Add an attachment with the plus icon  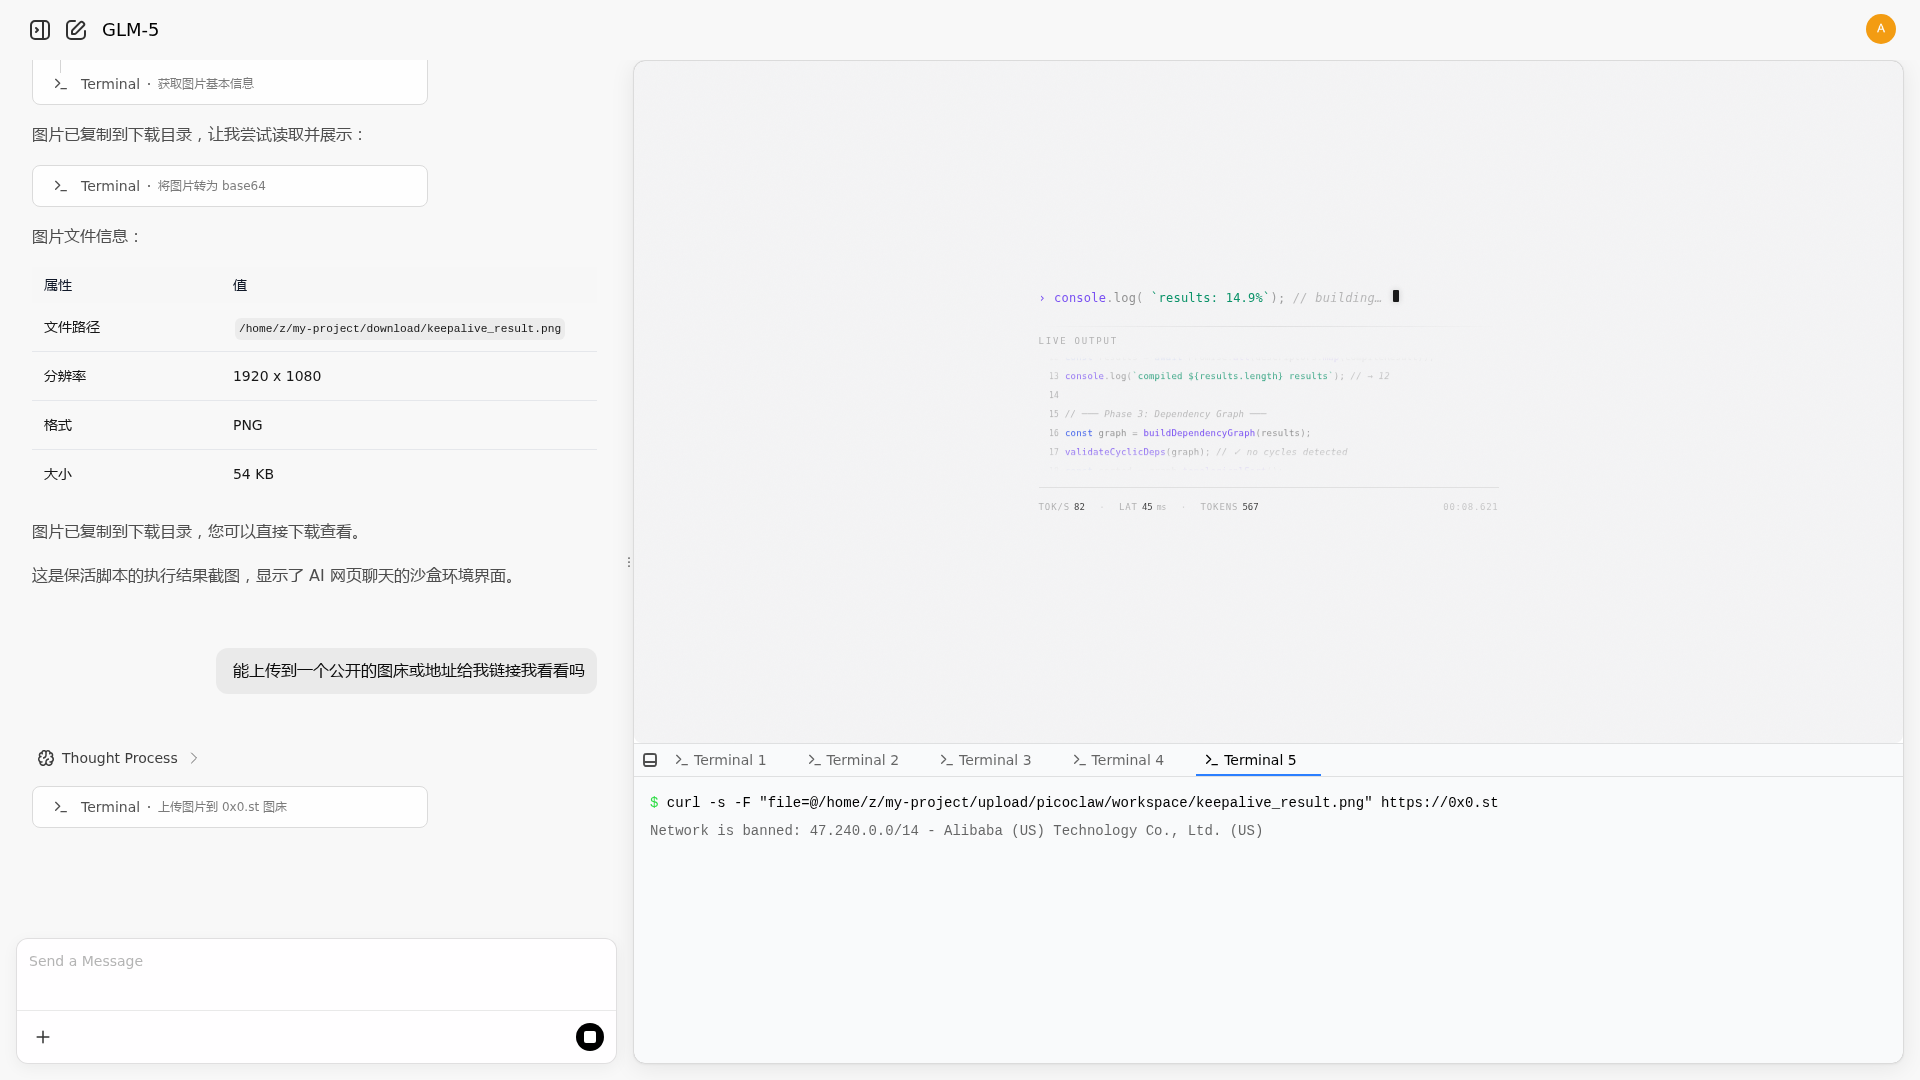(43, 1037)
